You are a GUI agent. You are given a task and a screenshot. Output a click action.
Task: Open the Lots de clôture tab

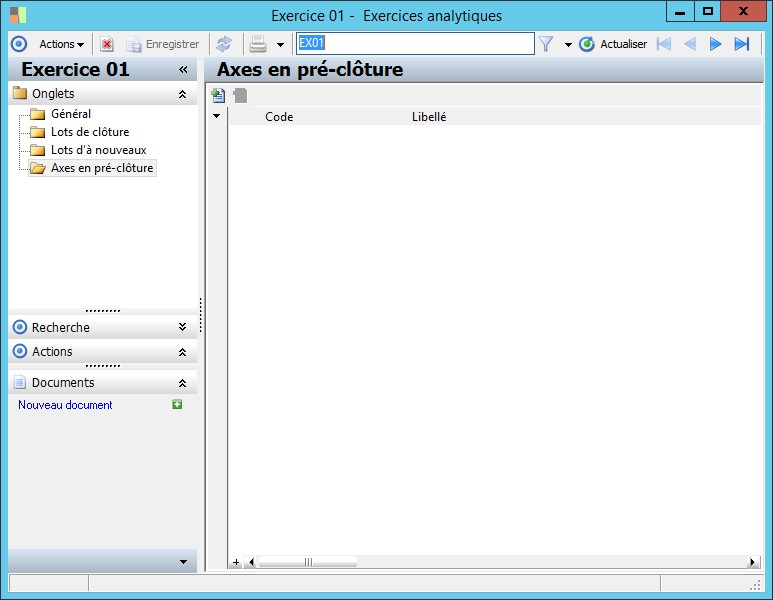click(79, 132)
